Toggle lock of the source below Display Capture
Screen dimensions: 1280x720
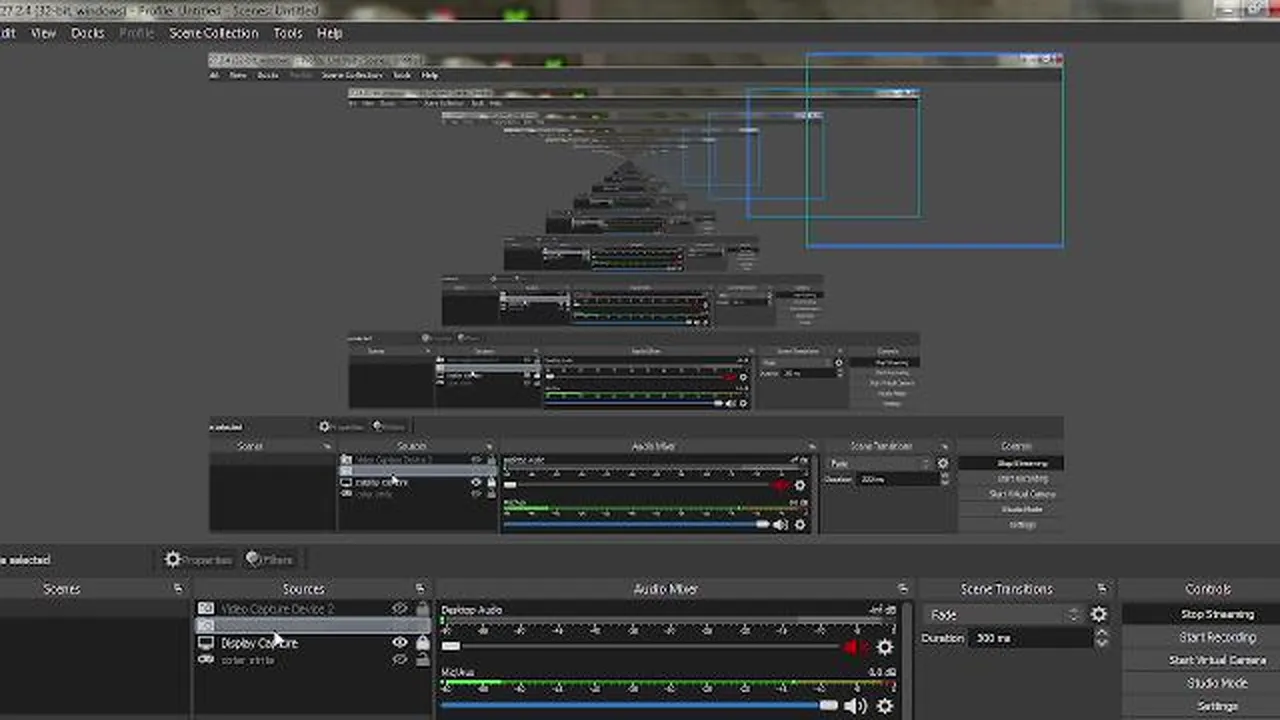tap(422, 660)
